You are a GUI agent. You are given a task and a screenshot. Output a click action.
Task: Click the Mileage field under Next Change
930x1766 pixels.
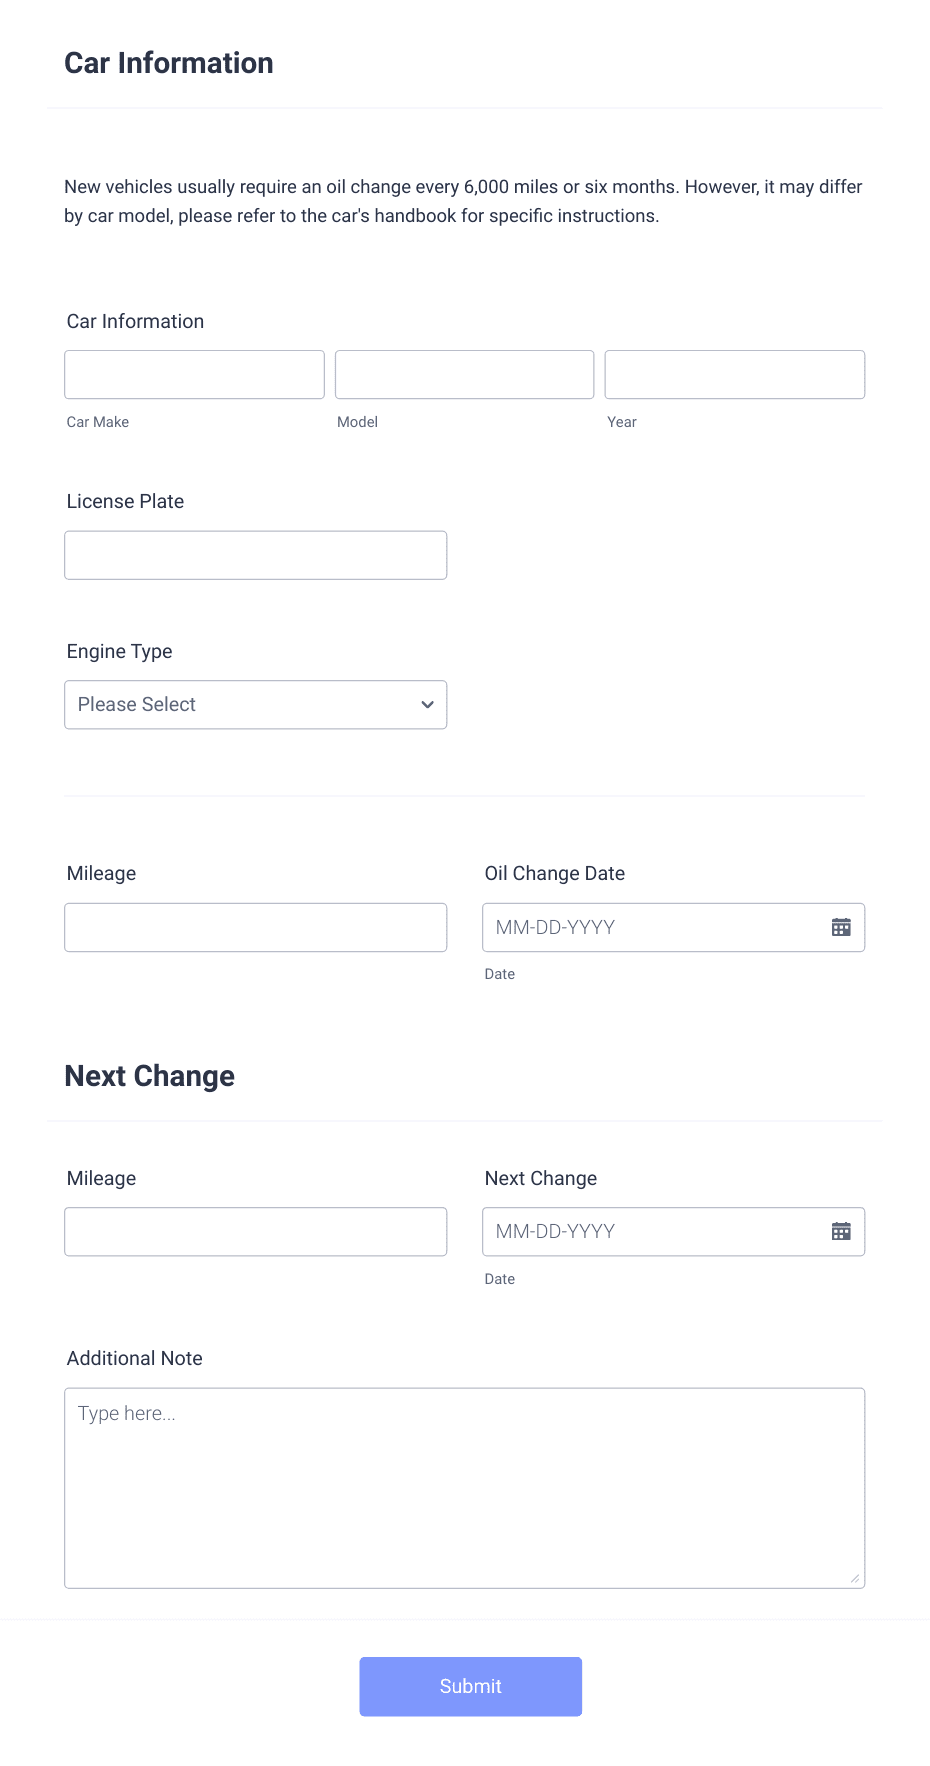pyautogui.click(x=255, y=1231)
